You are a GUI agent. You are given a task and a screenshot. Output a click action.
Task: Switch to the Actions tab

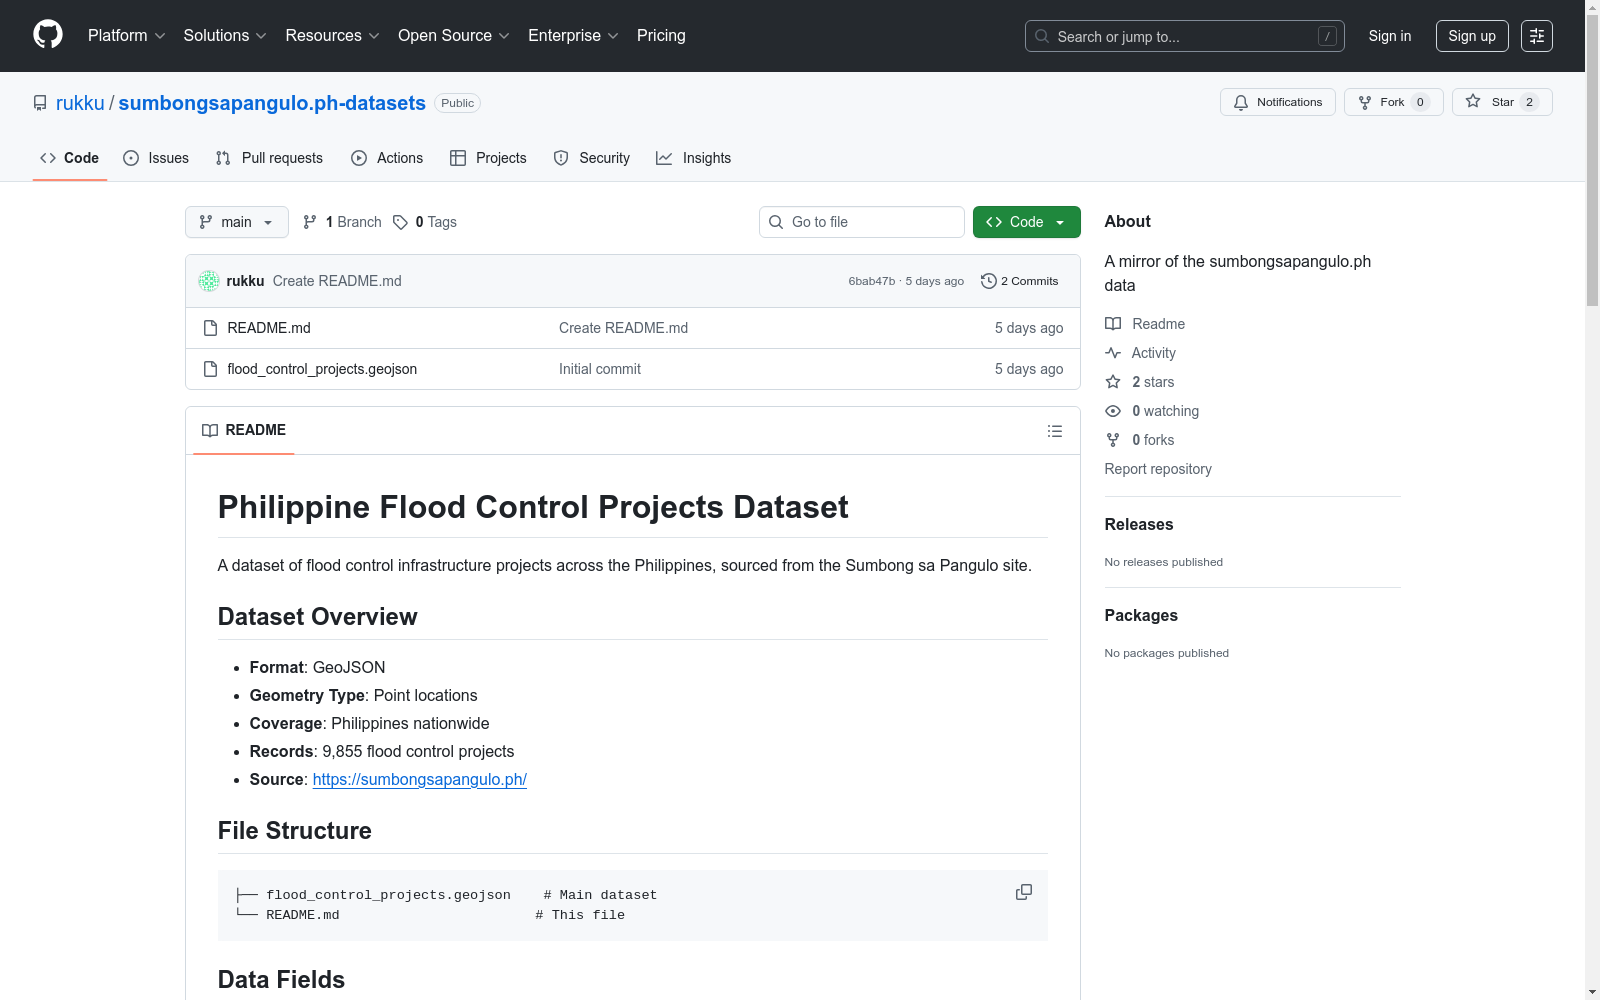coord(387,158)
